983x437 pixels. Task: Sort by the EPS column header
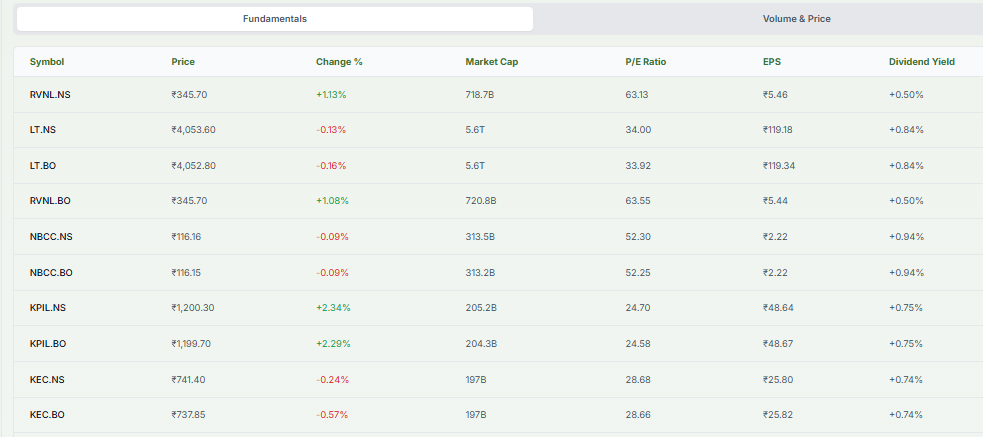772,61
